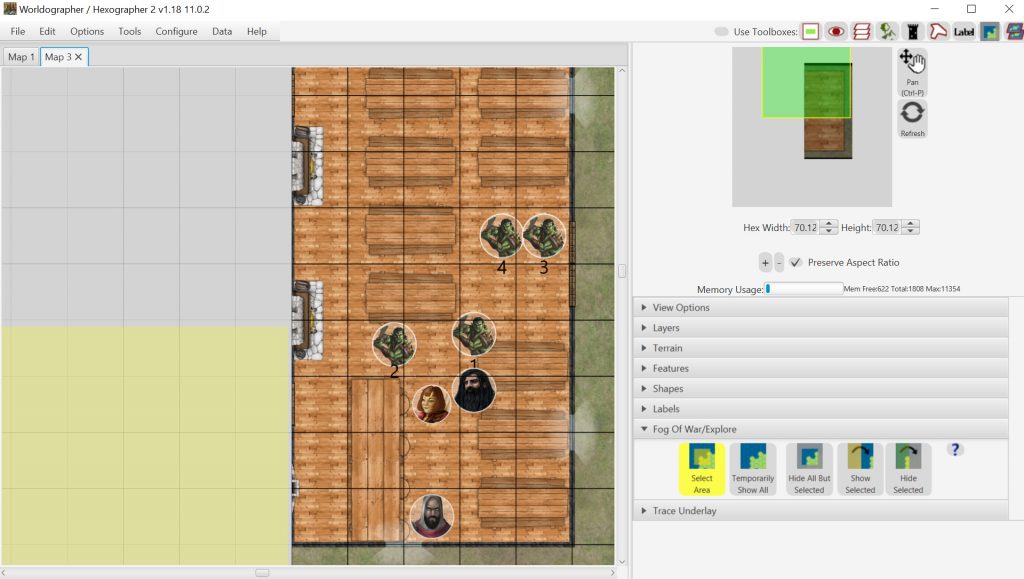Expand the Layers panel section

(x=665, y=328)
